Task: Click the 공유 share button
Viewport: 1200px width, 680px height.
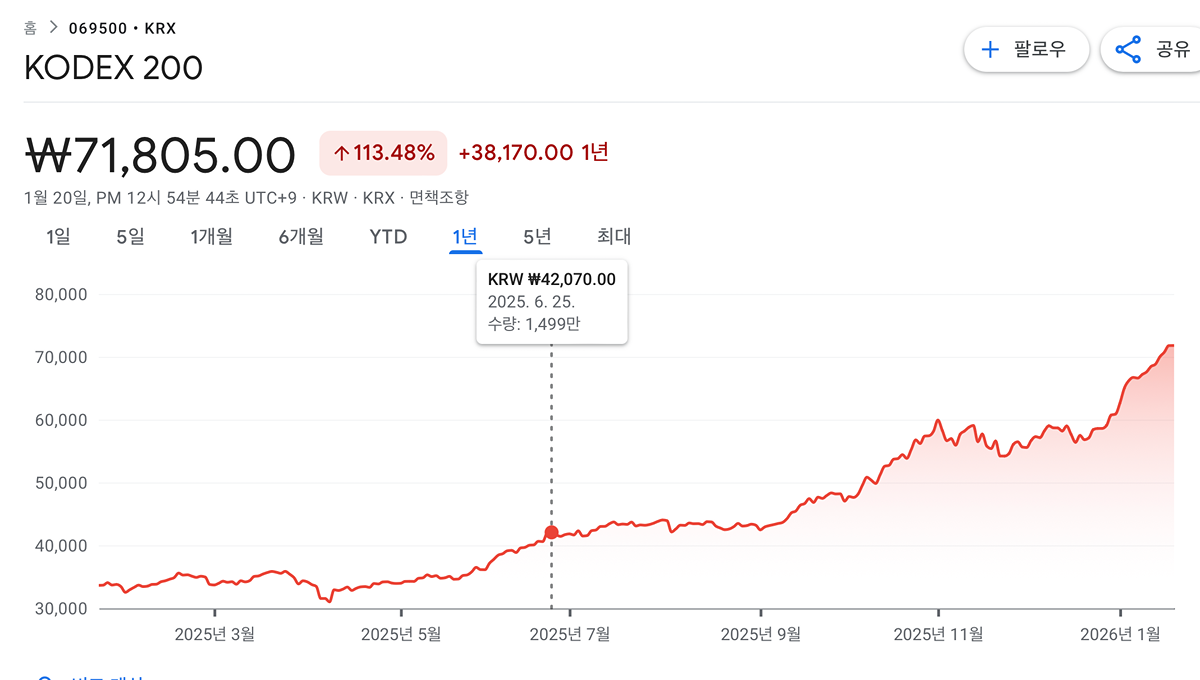Action: (1152, 50)
